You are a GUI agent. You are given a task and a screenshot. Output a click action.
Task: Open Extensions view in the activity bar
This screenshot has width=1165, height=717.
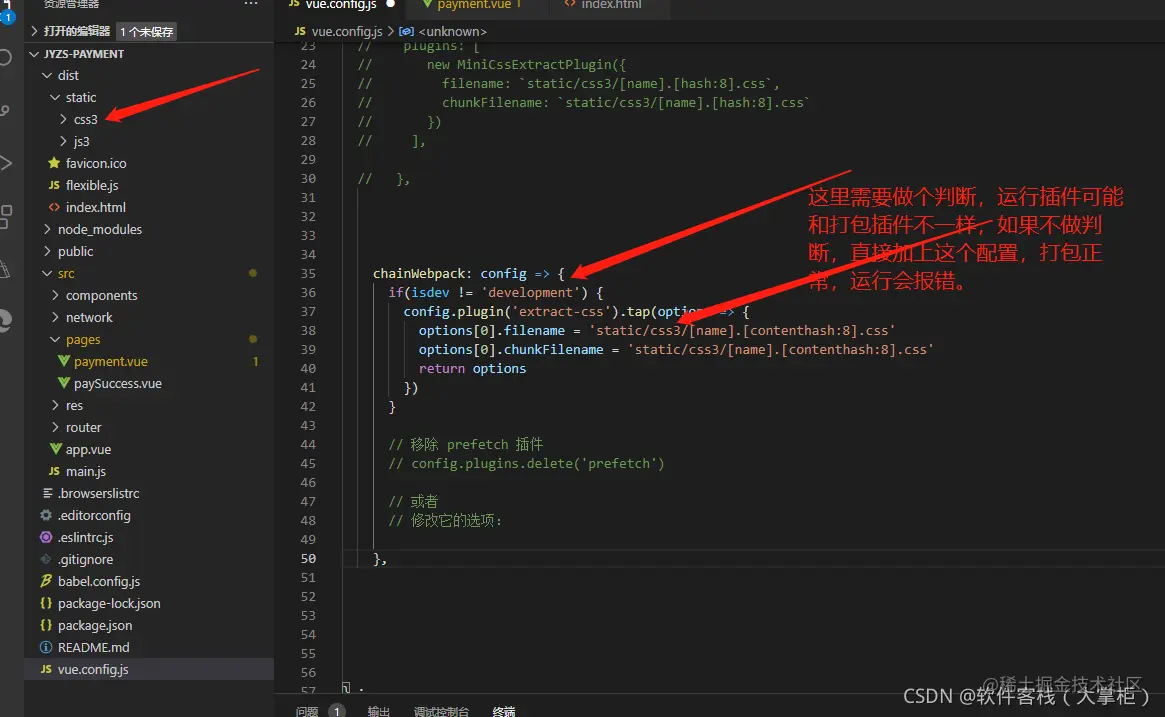(x=5, y=216)
